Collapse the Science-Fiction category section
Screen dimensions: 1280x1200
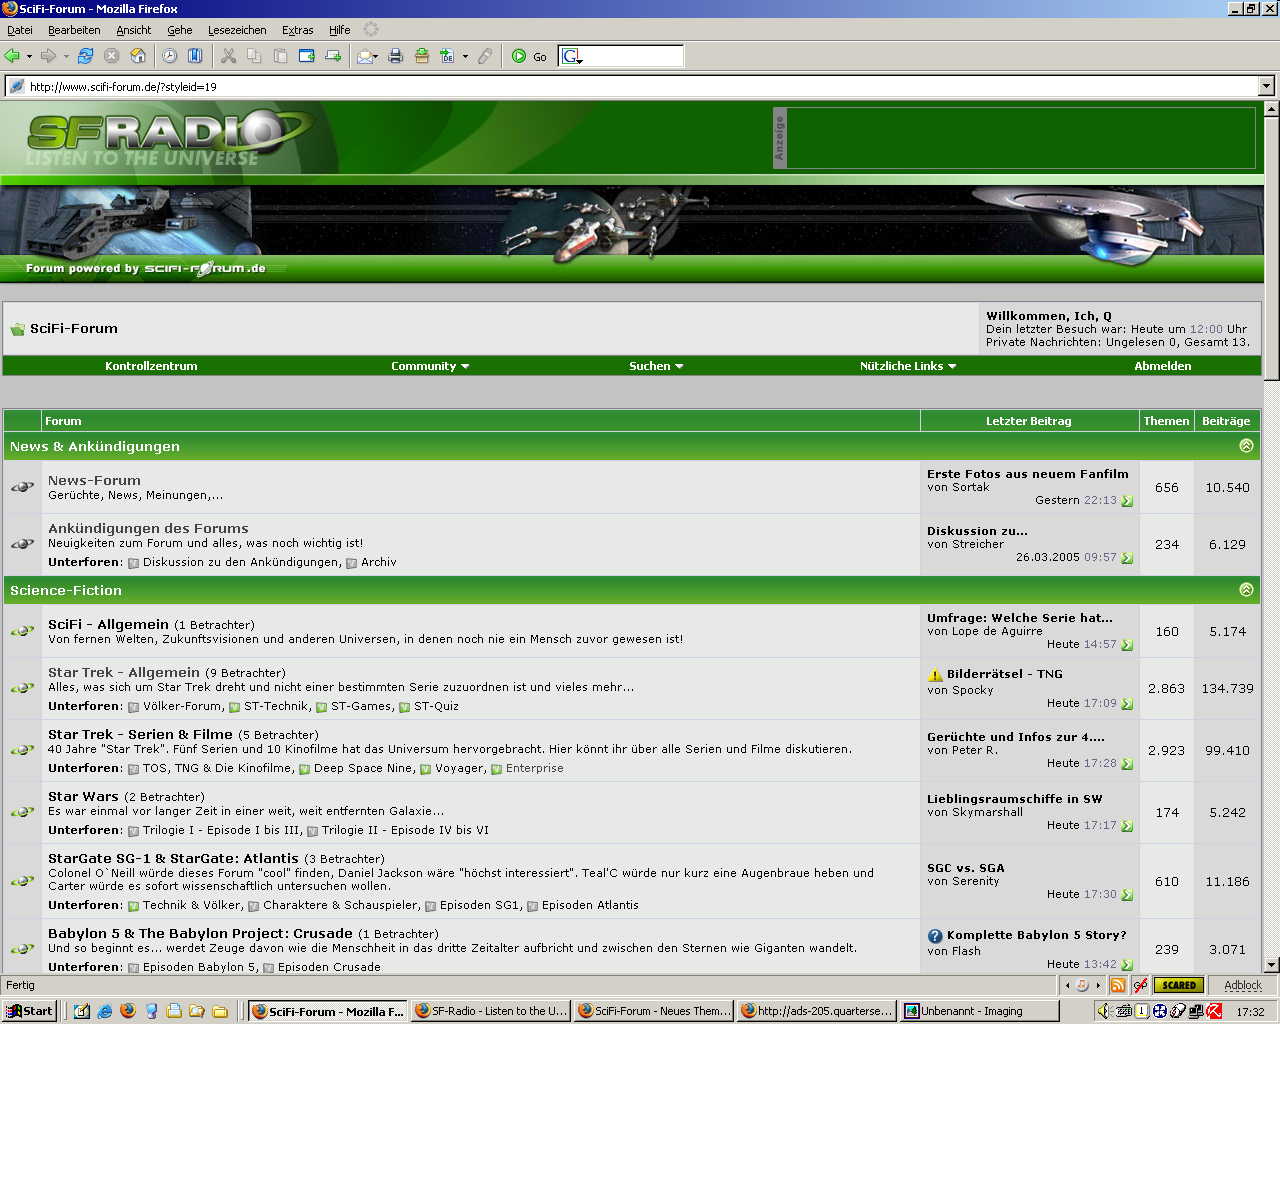(1246, 590)
